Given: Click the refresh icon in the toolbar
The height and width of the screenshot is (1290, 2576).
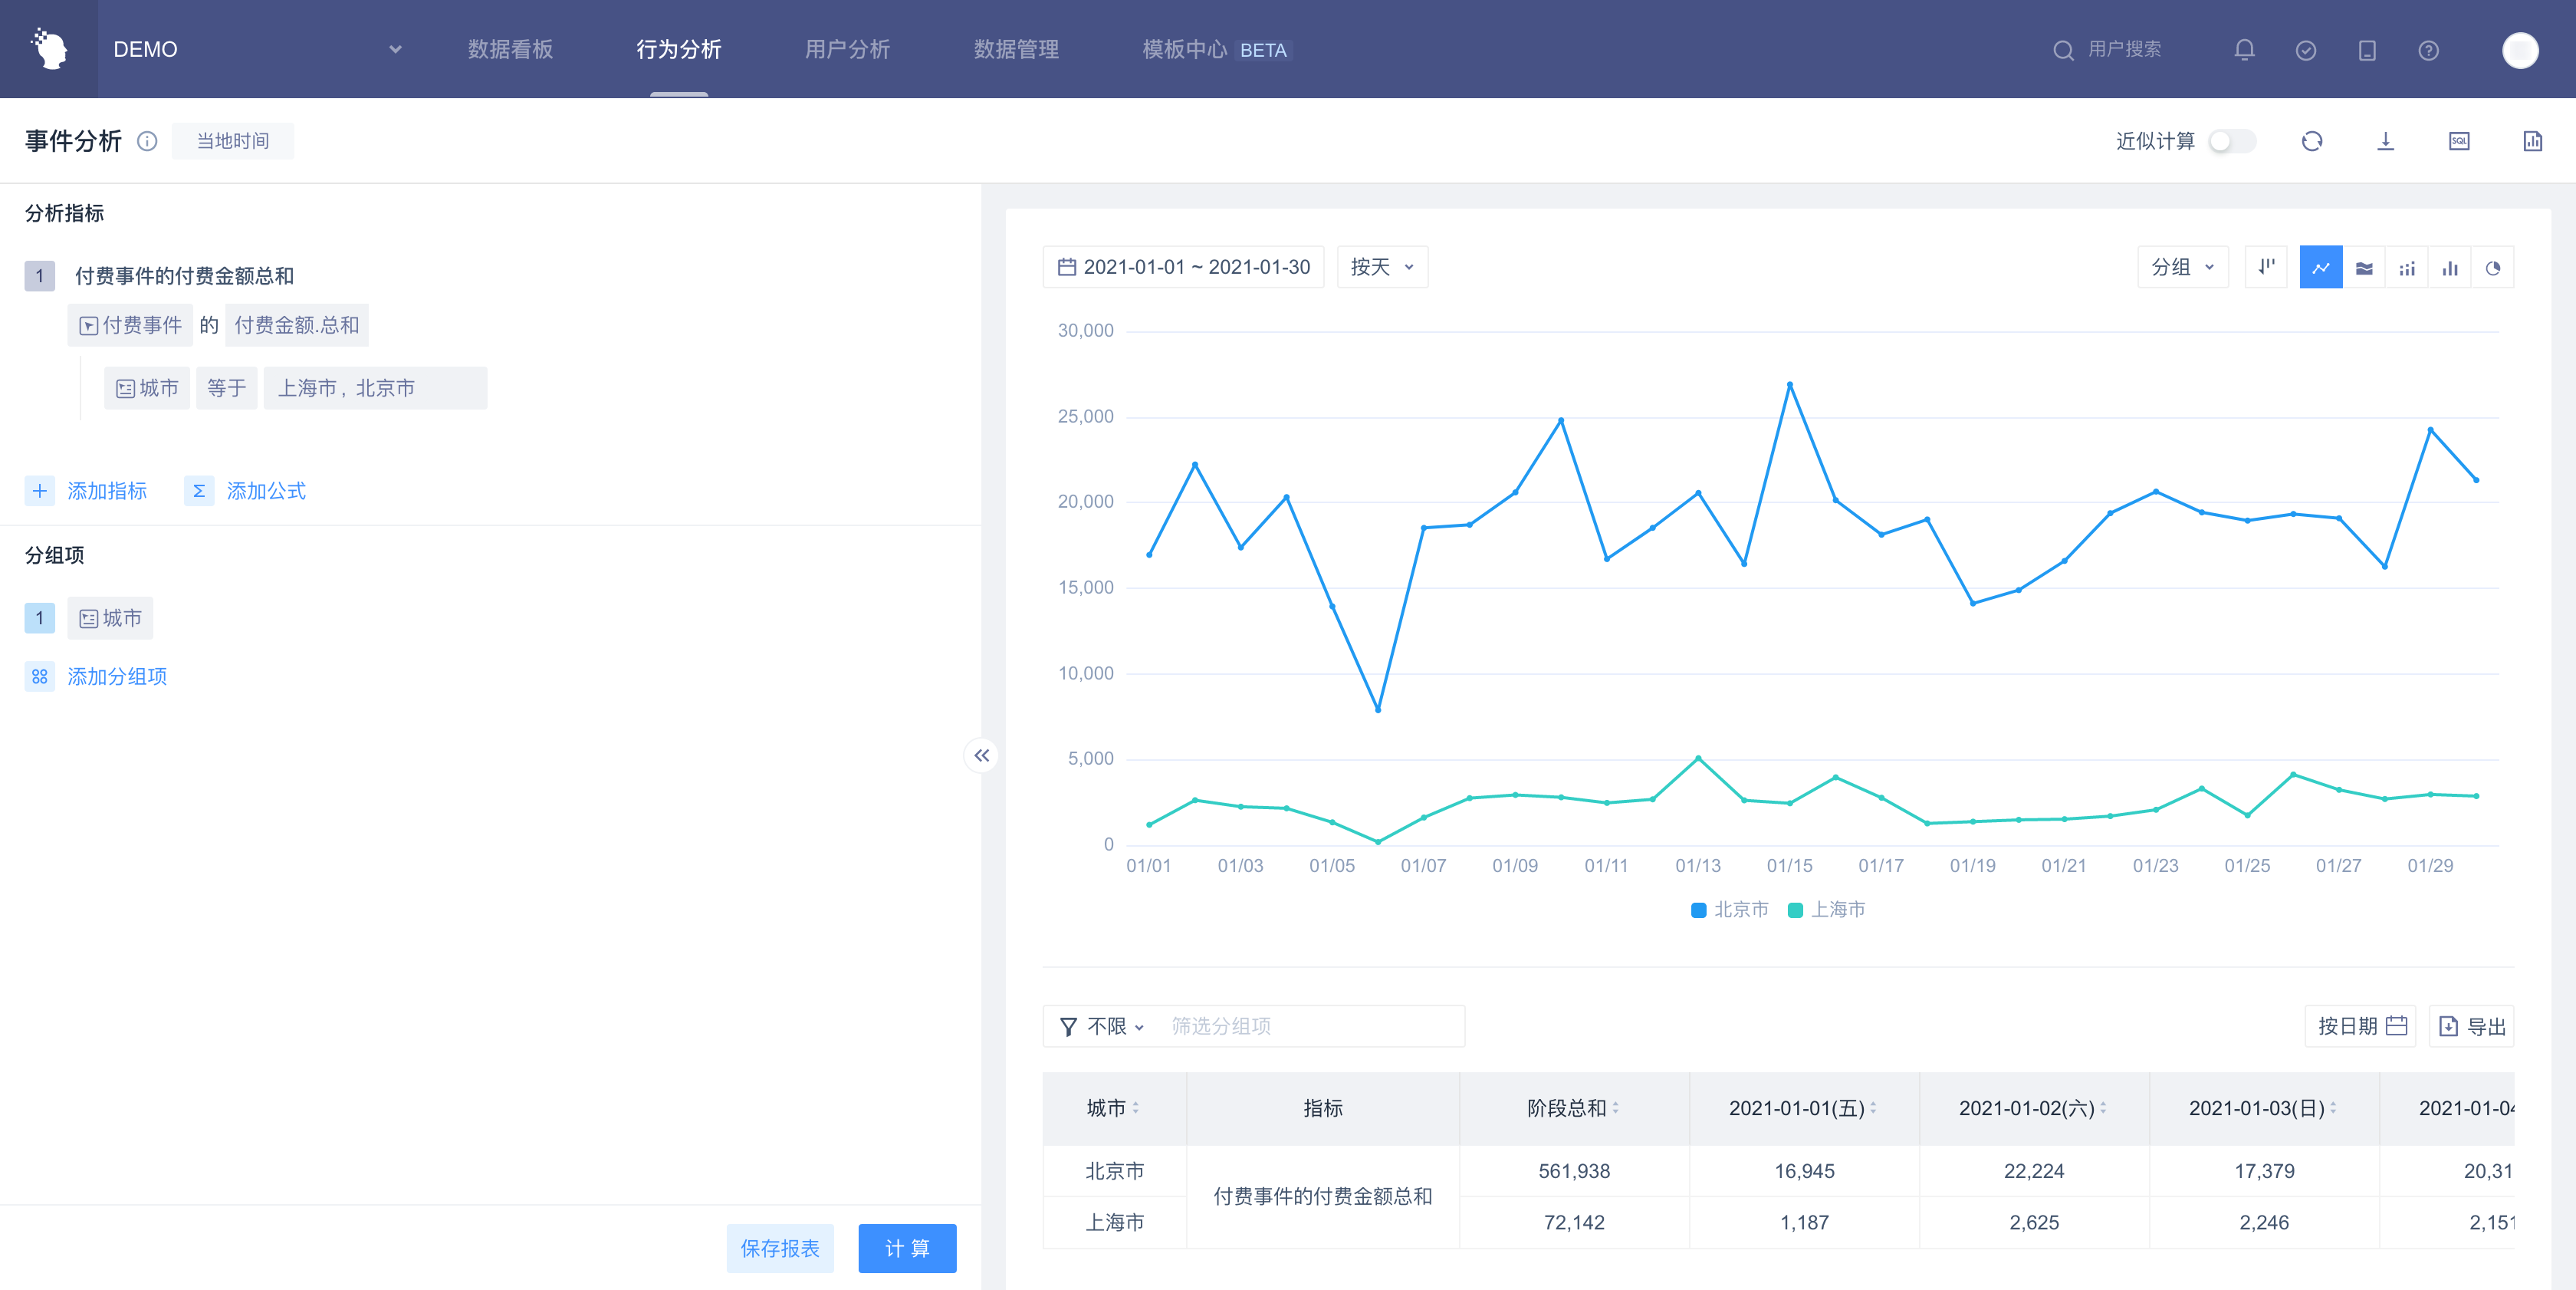Looking at the screenshot, I should pyautogui.click(x=2311, y=141).
